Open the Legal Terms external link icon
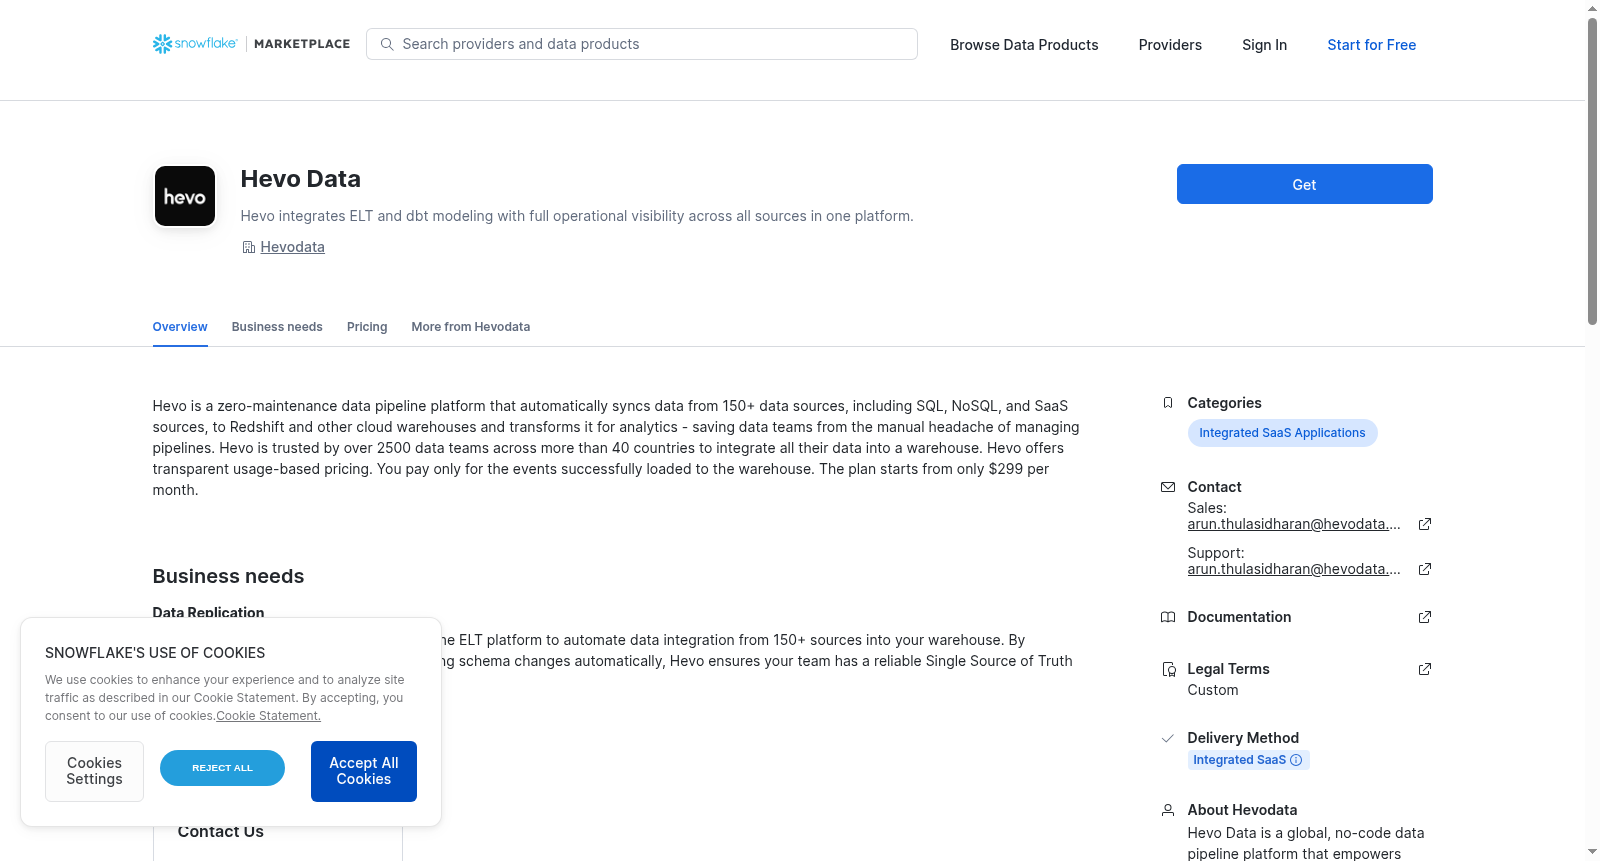The height and width of the screenshot is (861, 1600). point(1425,669)
